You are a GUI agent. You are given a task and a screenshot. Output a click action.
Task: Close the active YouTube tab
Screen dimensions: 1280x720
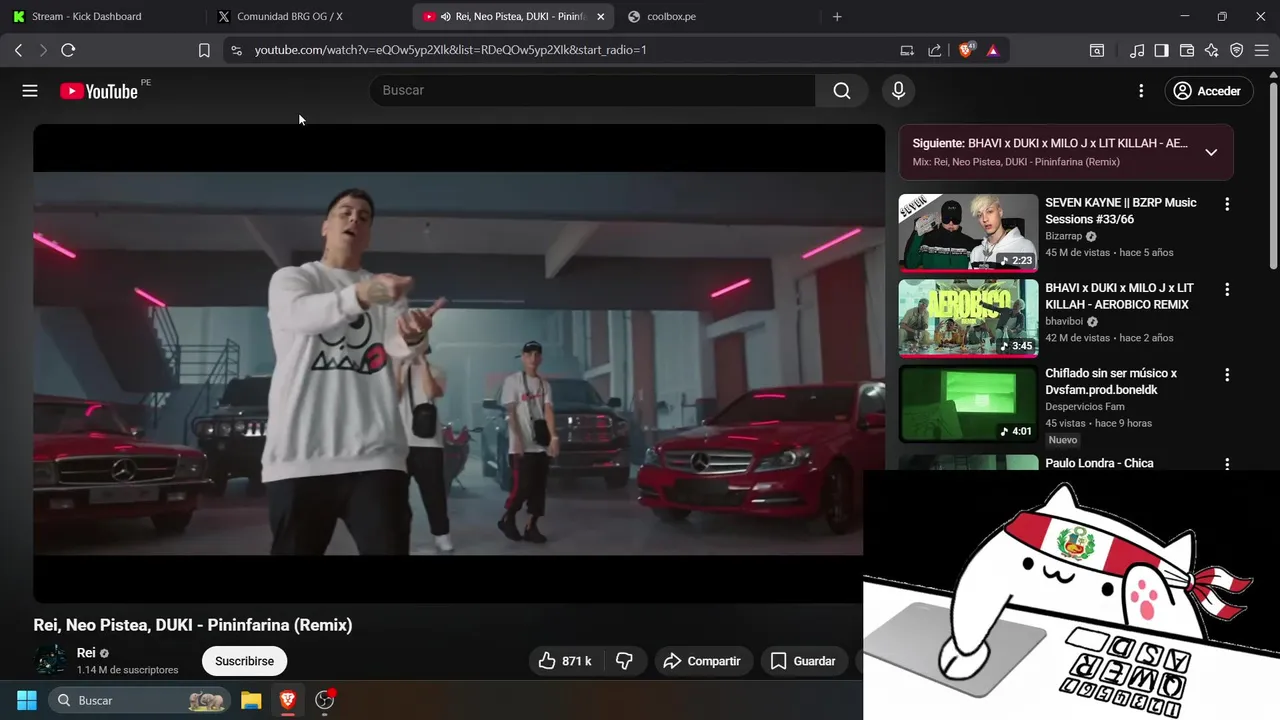click(600, 17)
